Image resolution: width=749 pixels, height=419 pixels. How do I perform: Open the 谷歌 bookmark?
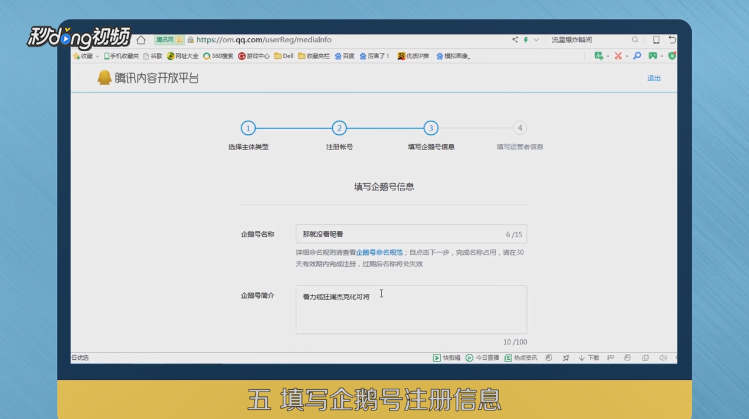(x=153, y=56)
